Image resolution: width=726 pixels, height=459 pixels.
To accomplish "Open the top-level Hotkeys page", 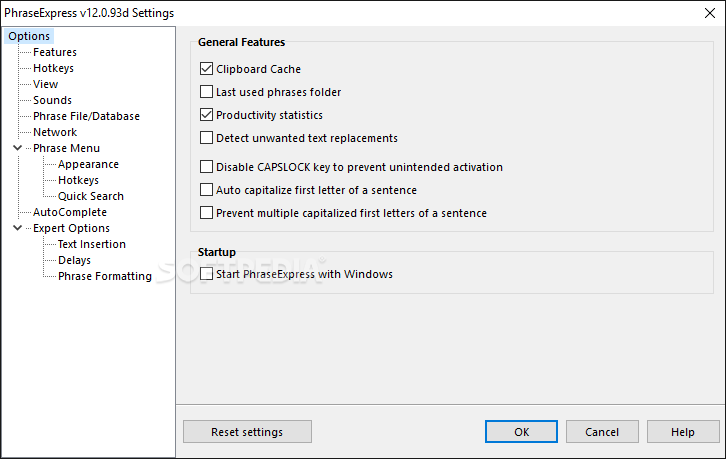I will [53, 68].
